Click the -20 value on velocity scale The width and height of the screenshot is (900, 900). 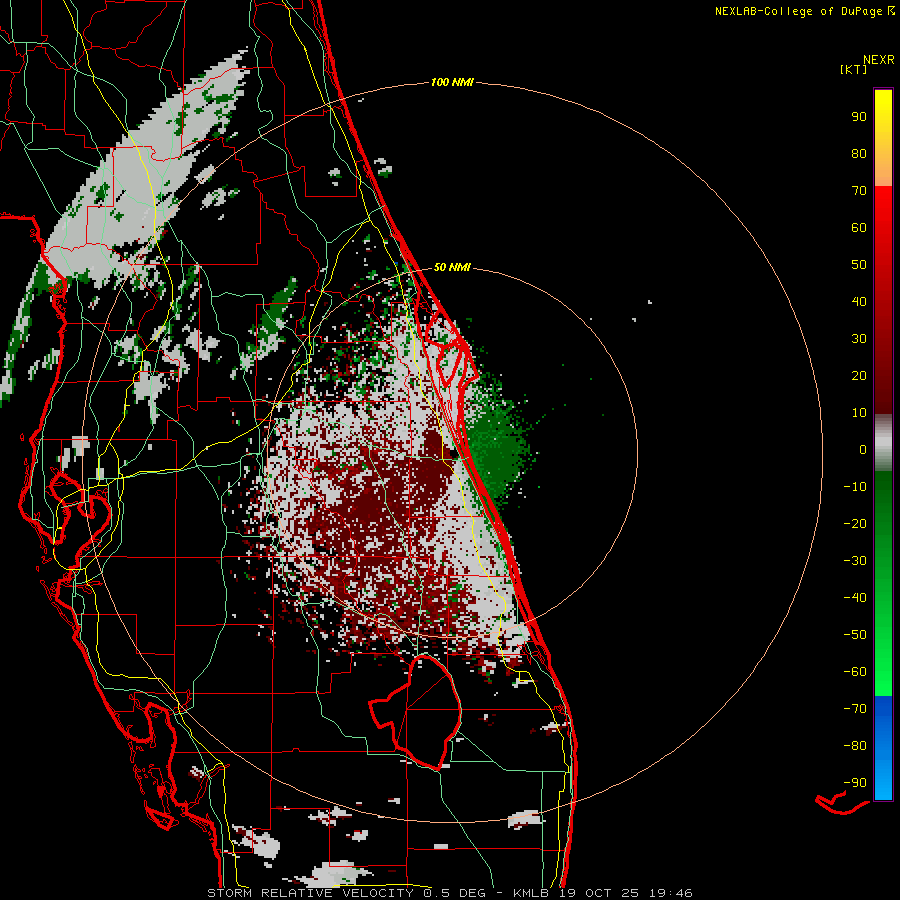[x=855, y=523]
